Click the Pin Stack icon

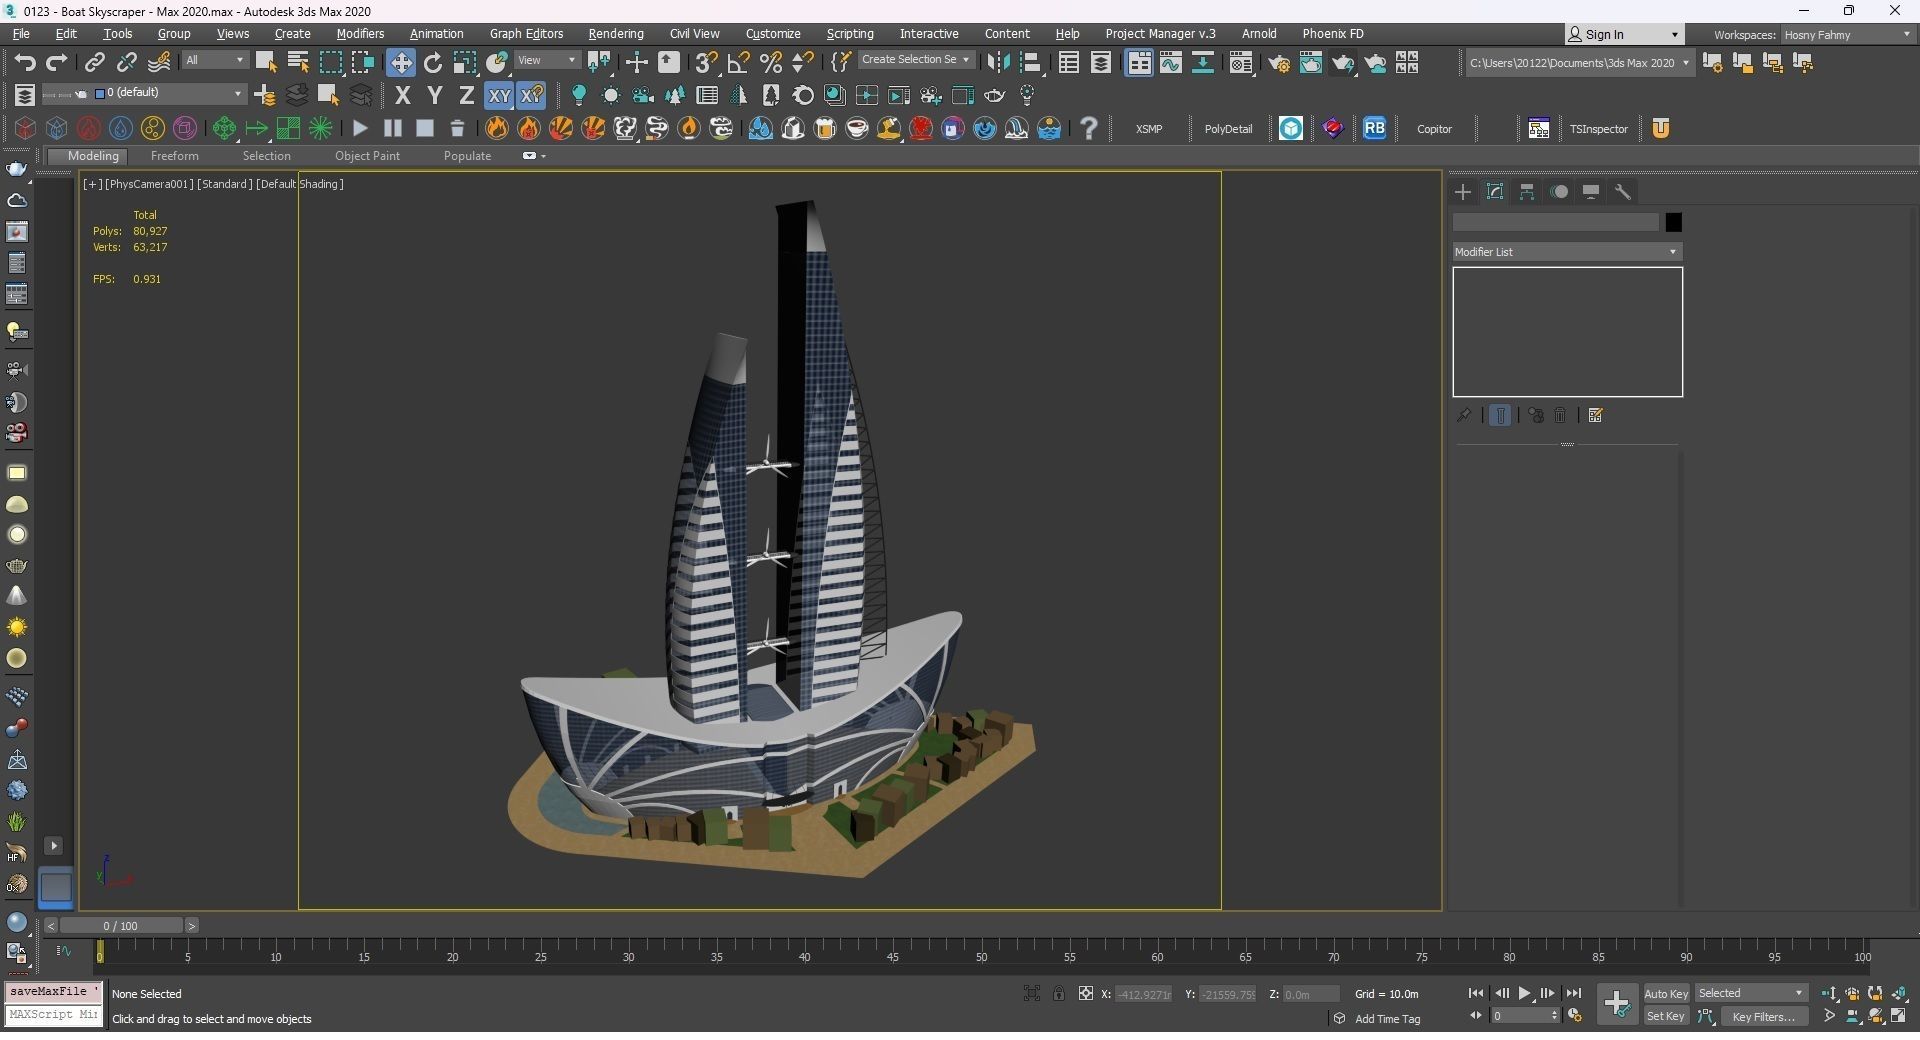pos(1464,415)
